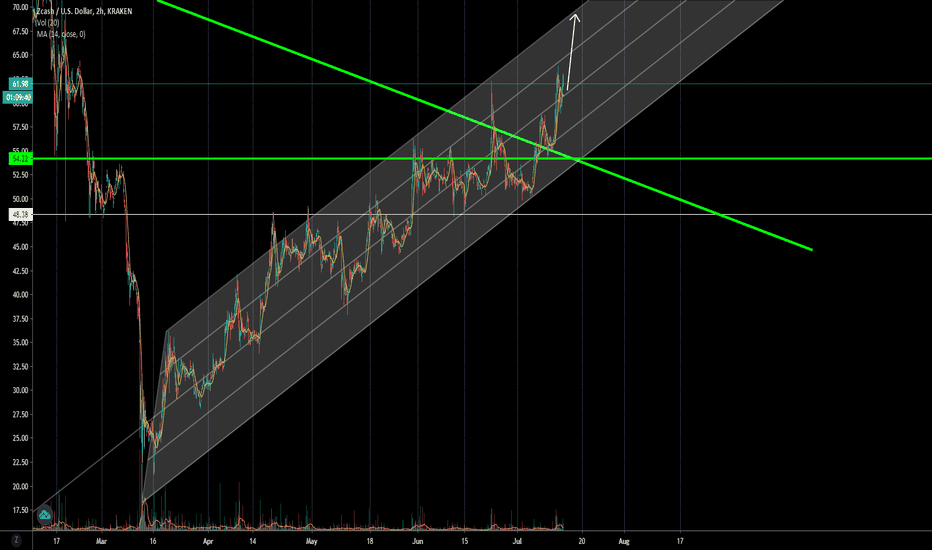Click the 40.00 price axis label

pos(21,295)
